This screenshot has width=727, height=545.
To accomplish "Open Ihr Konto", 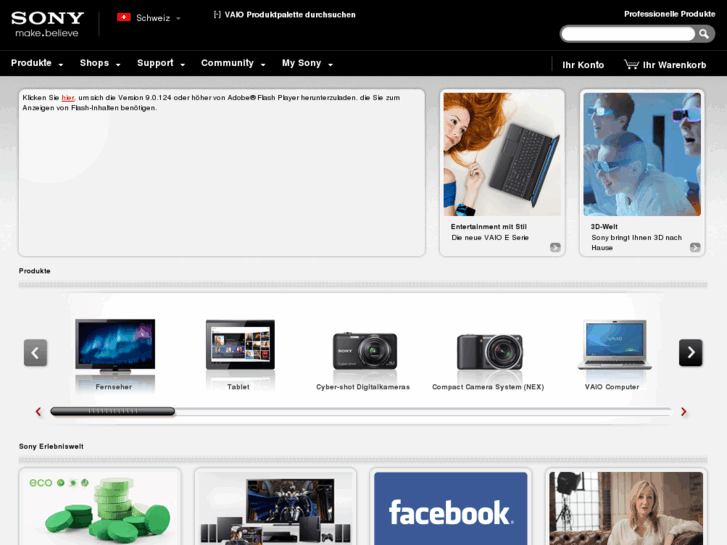I will [x=583, y=65].
